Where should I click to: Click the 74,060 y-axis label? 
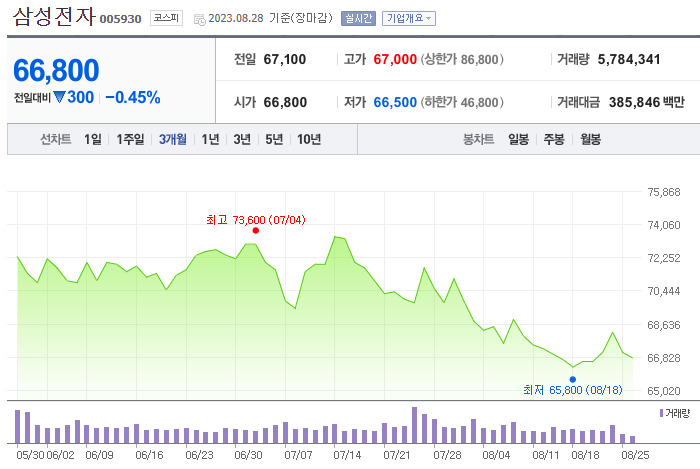(x=664, y=225)
